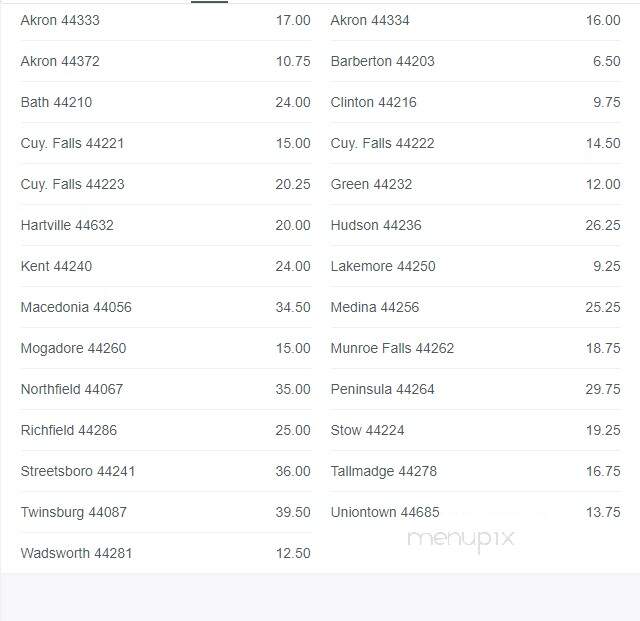The height and width of the screenshot is (621, 640).
Task: Click the menupix watermark logo
Action: tap(461, 540)
